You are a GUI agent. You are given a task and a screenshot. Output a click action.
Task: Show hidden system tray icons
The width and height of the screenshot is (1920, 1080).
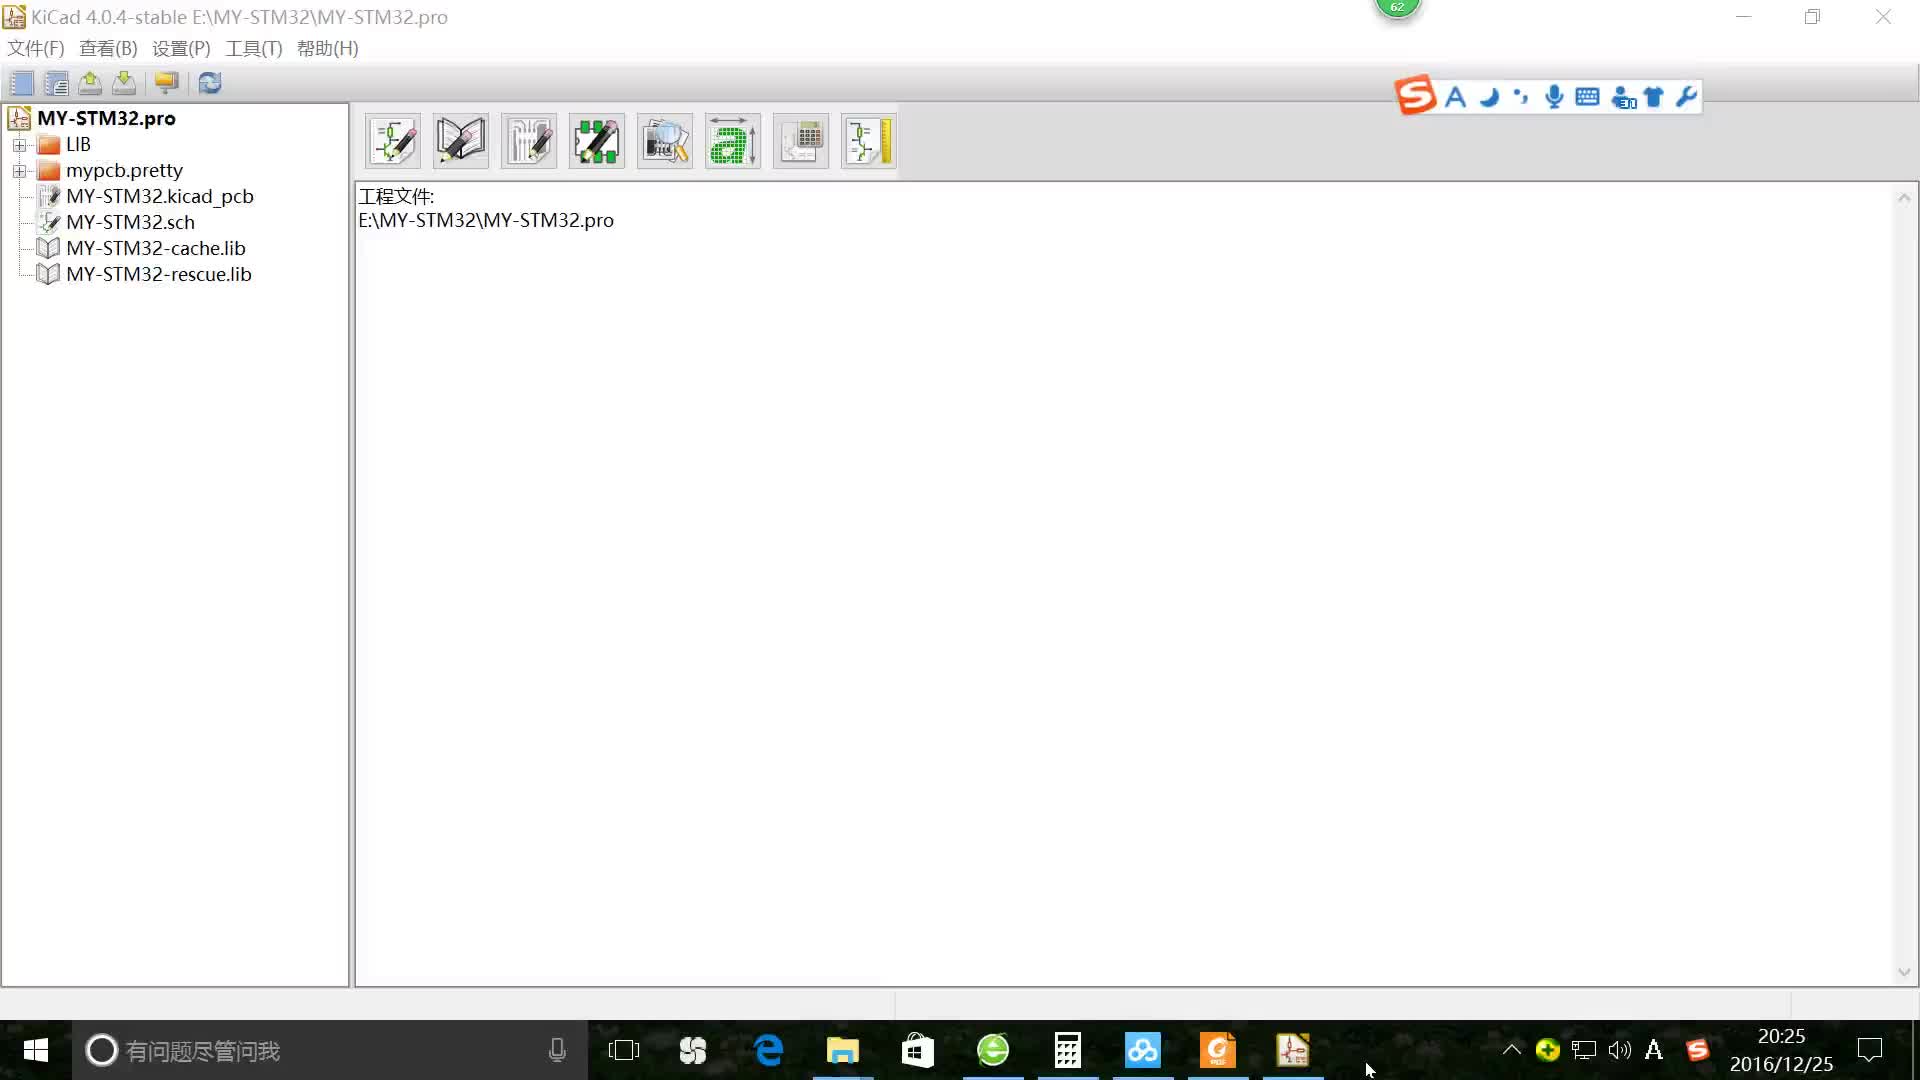1512,1050
